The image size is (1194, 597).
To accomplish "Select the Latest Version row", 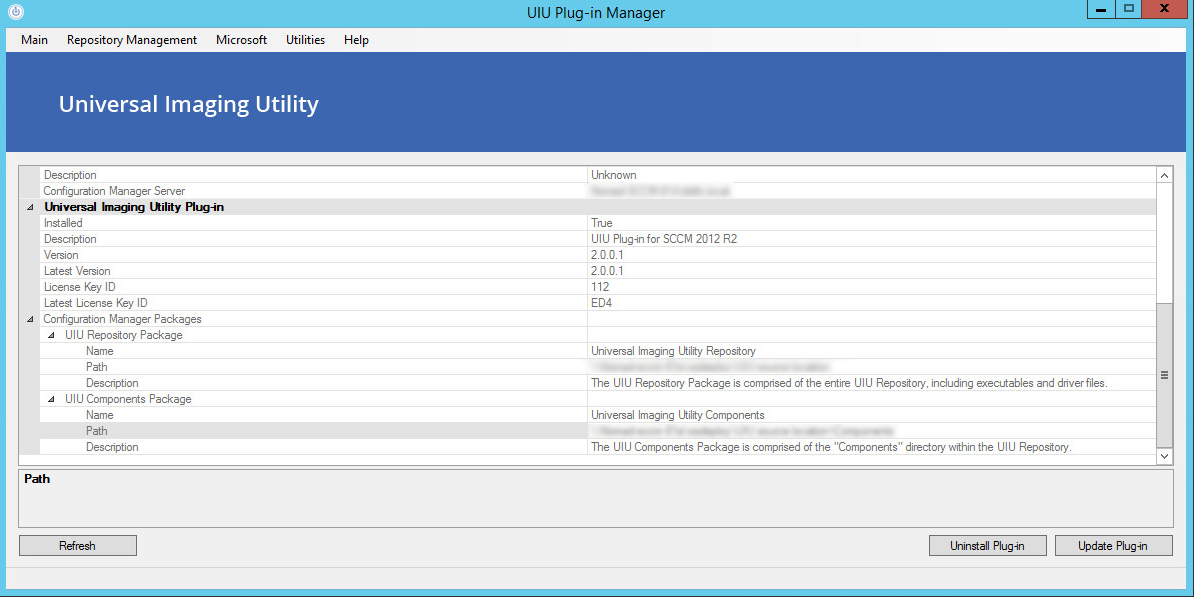I will [x=300, y=270].
